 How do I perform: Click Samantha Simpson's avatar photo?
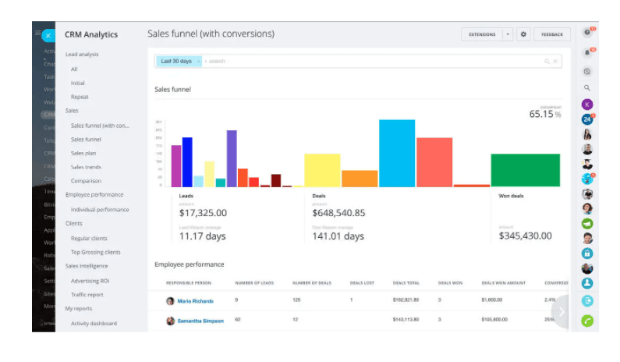pyautogui.click(x=170, y=321)
